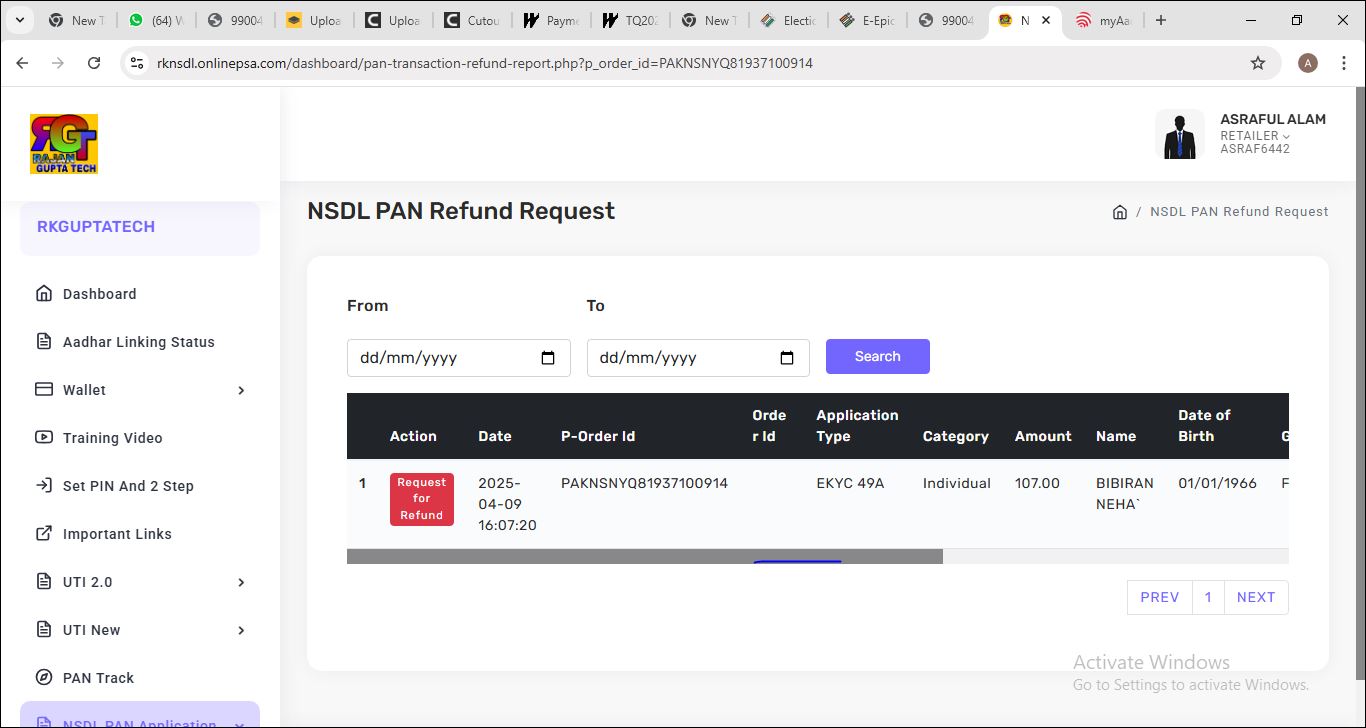Expand the UTI New submenu

tap(241, 630)
